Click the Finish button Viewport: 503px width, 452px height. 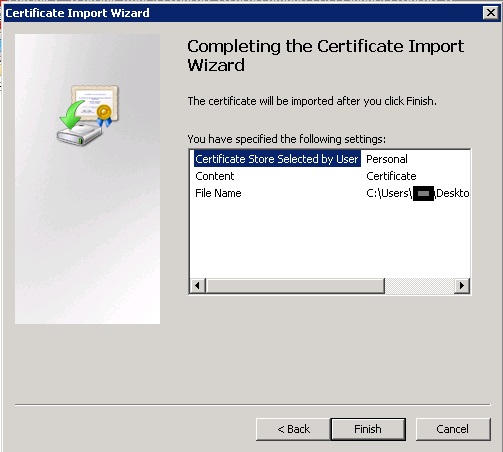coord(368,429)
